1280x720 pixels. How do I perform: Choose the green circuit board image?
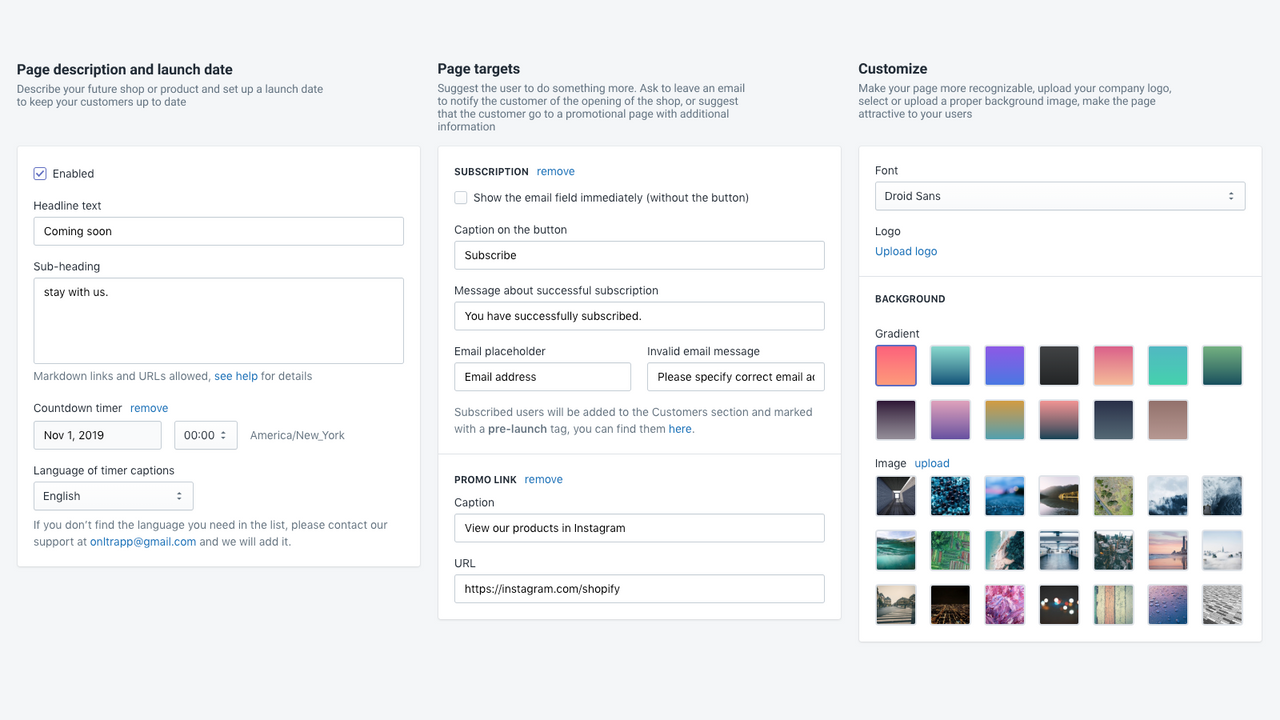click(x=950, y=550)
